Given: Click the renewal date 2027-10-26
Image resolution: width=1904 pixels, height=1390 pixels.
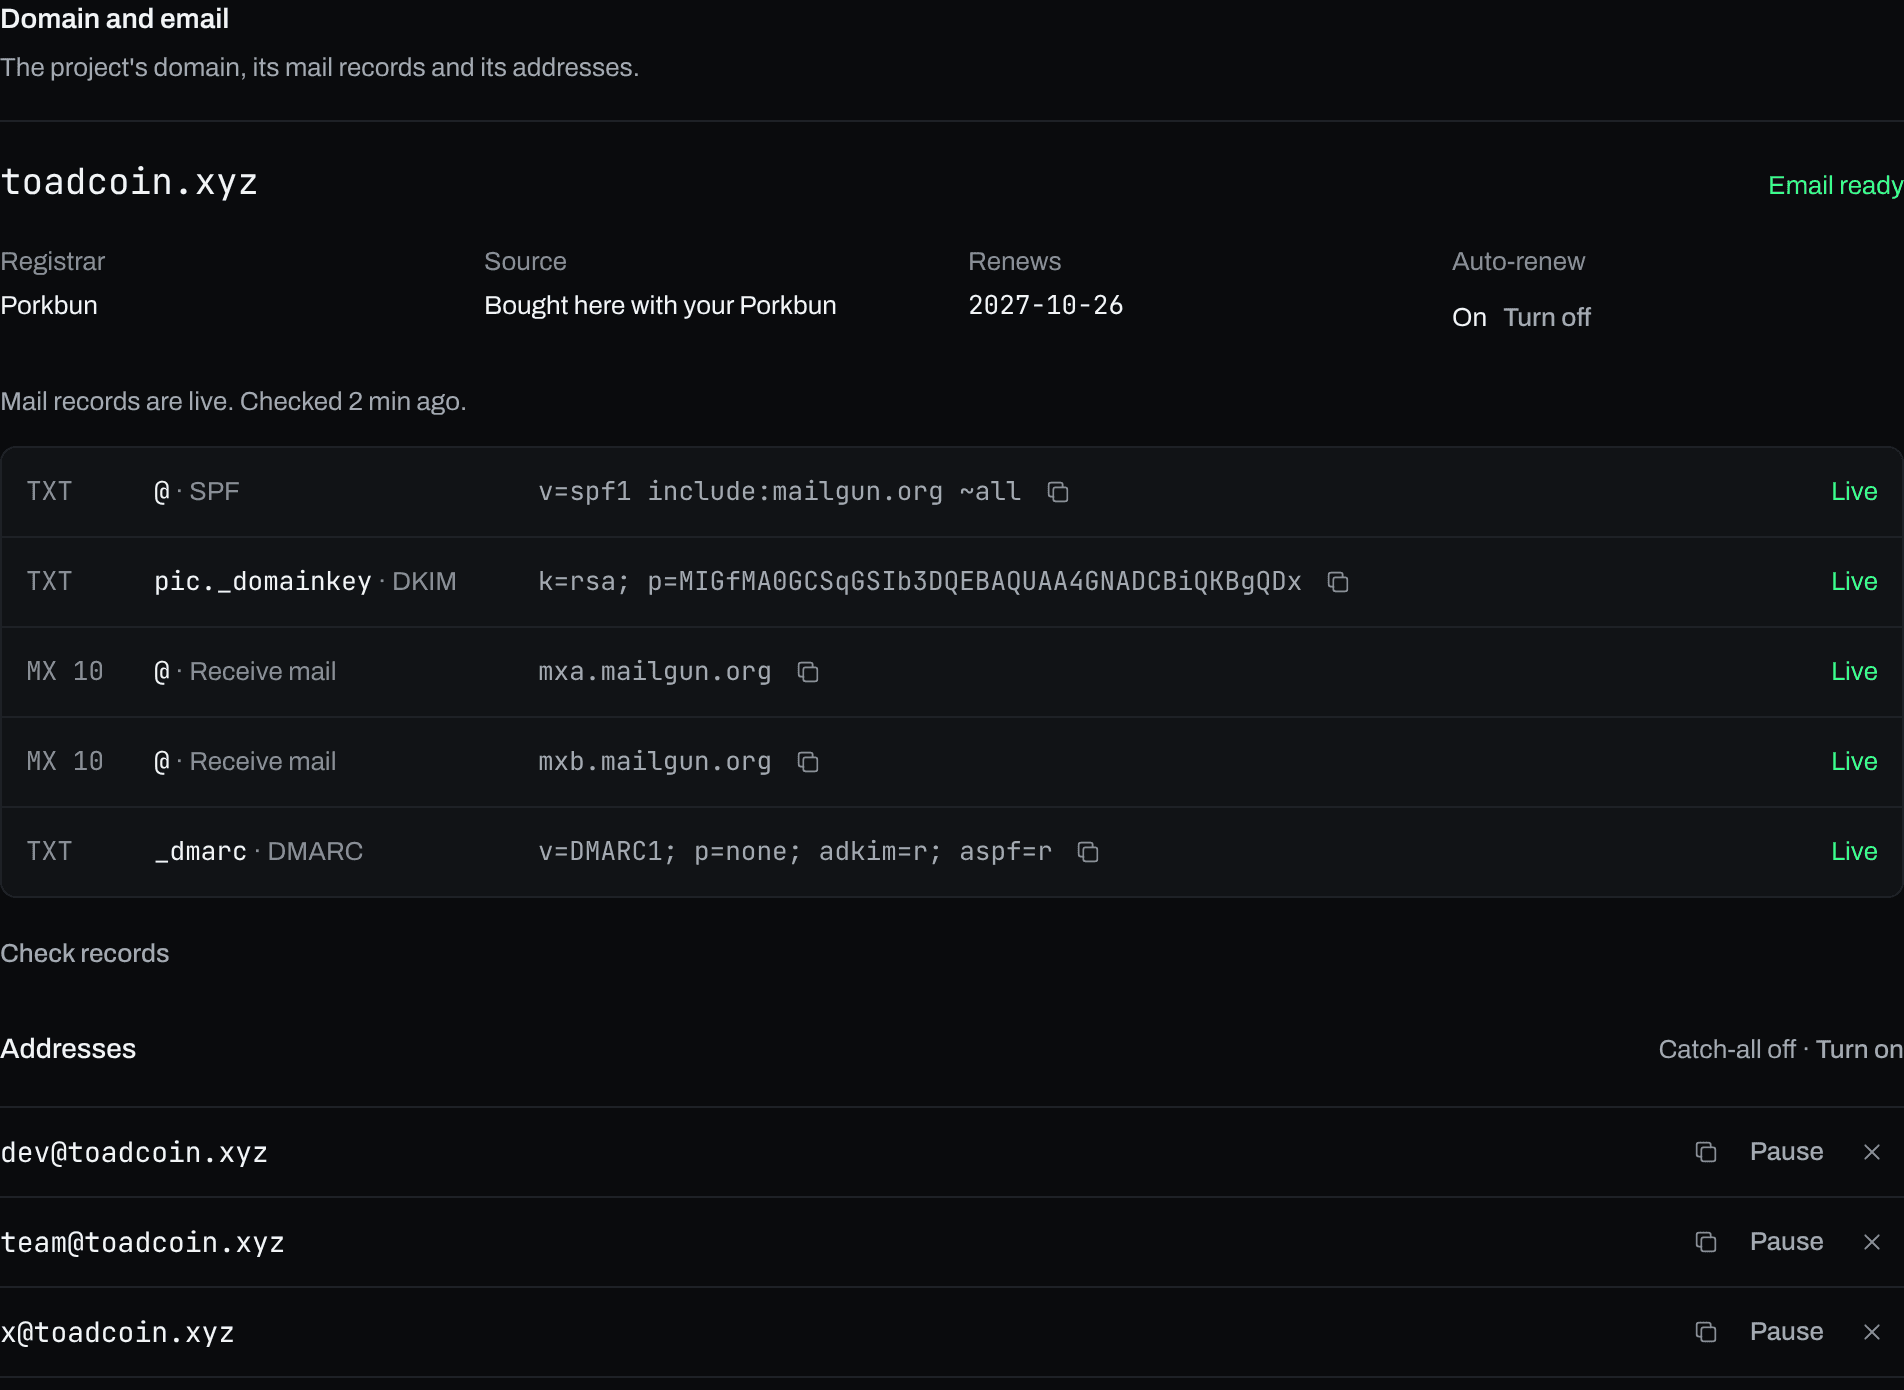Looking at the screenshot, I should [x=1046, y=305].
